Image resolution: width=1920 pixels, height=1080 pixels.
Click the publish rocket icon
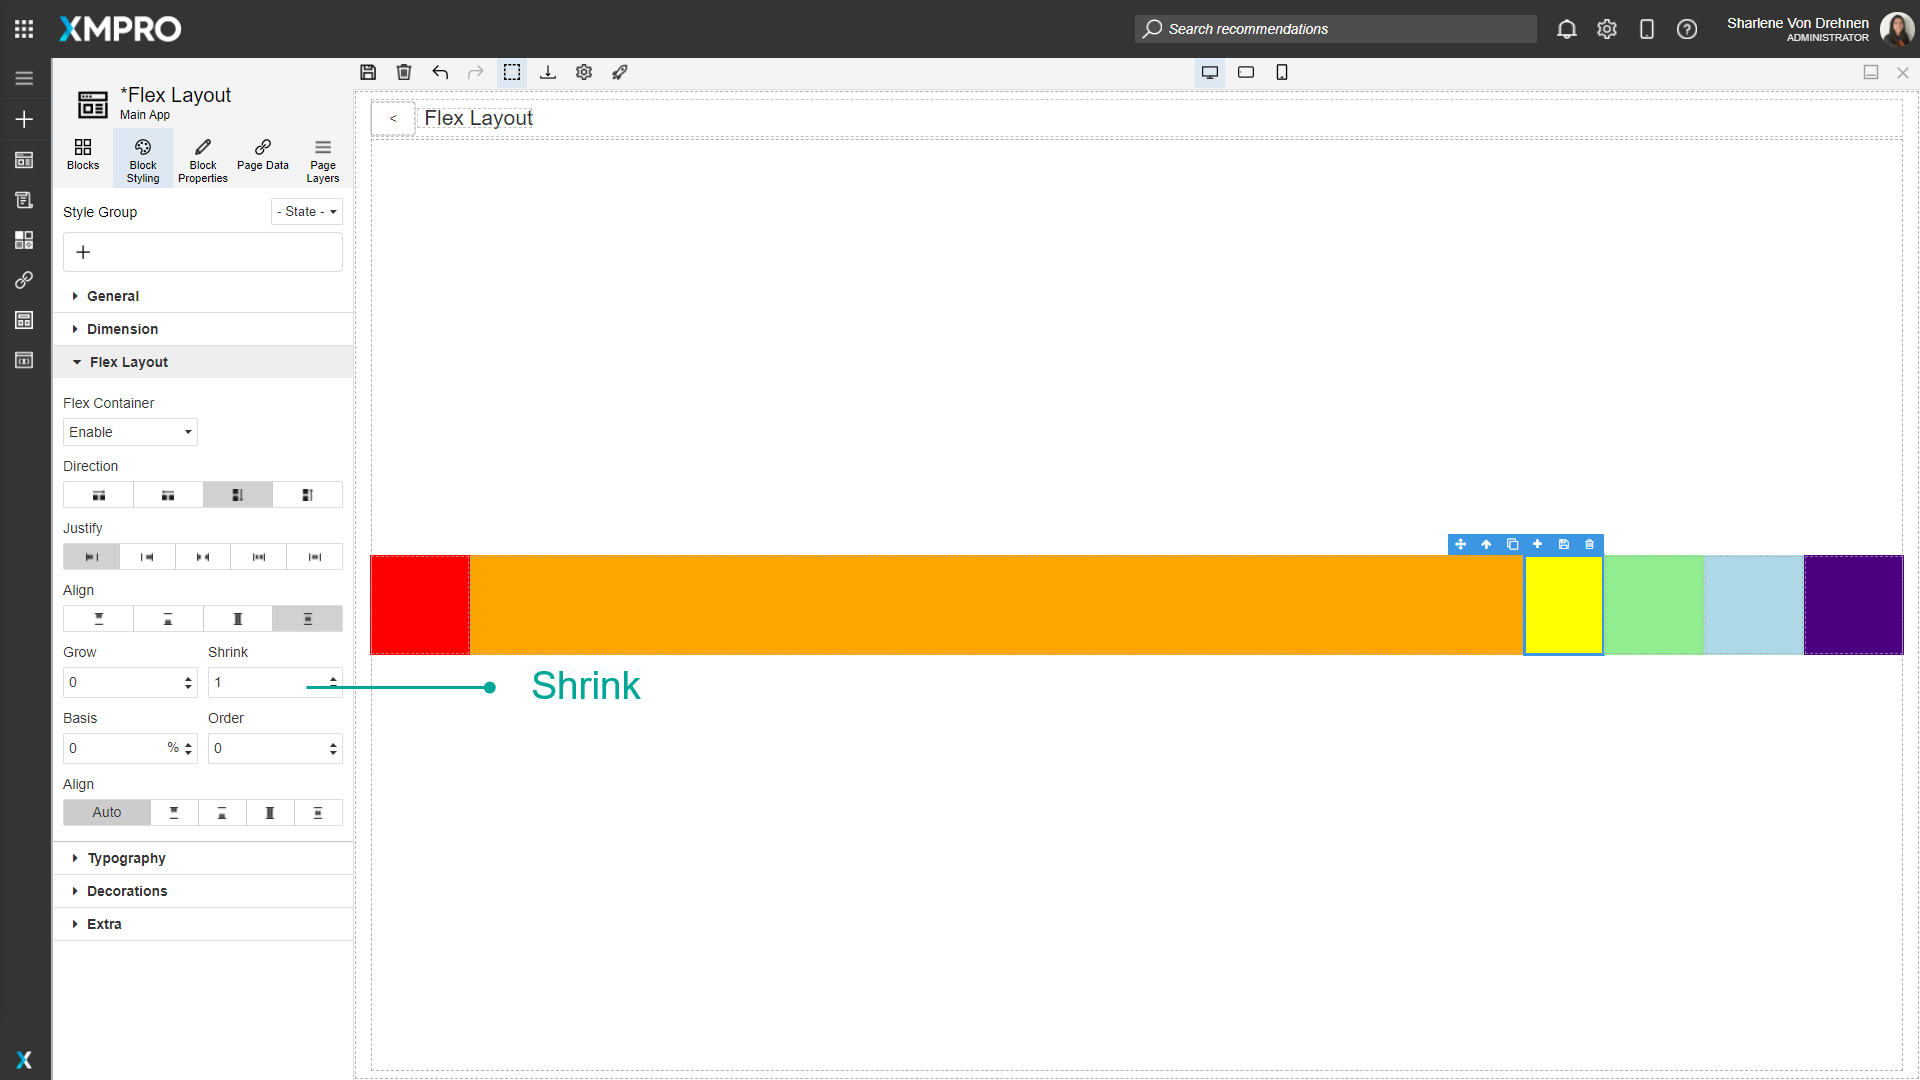click(619, 72)
